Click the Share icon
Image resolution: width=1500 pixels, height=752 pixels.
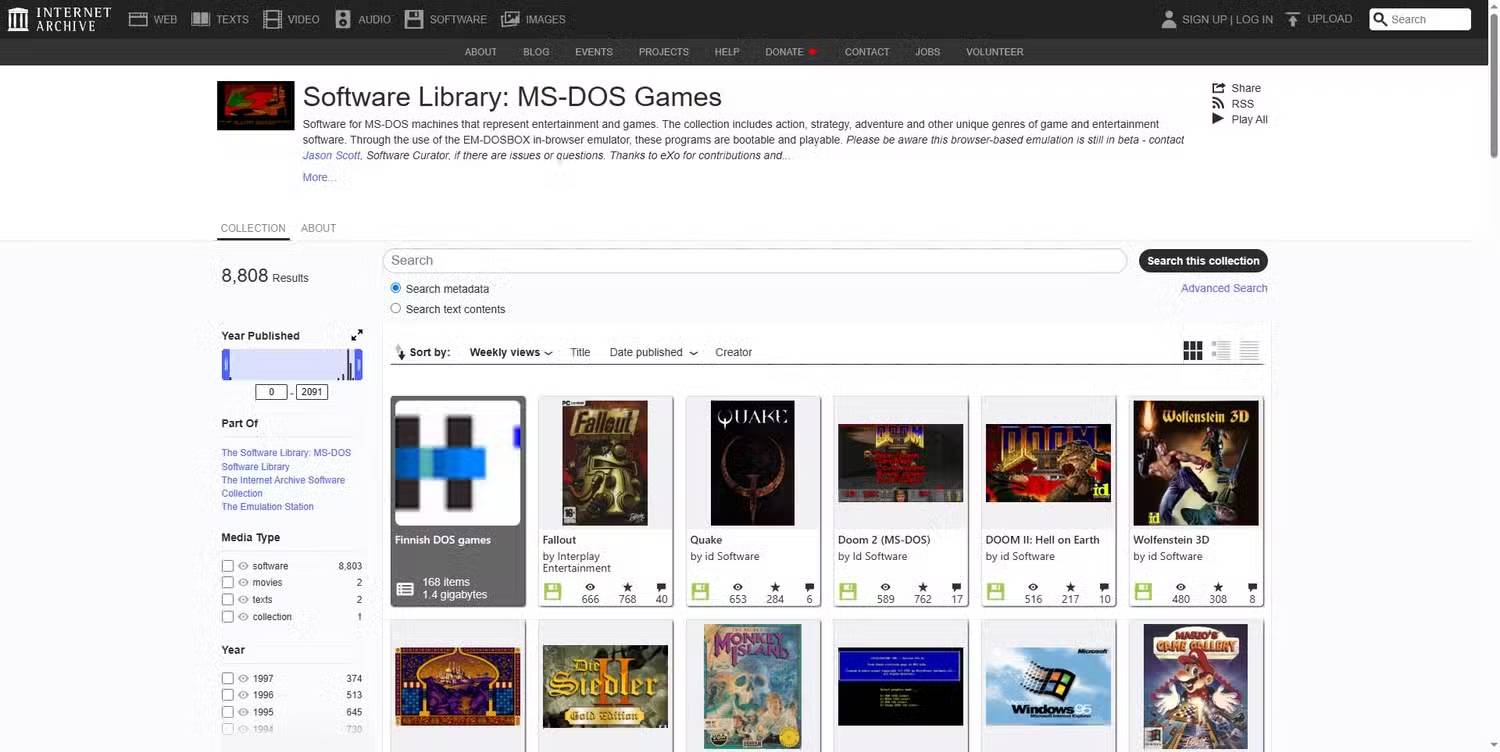point(1218,88)
